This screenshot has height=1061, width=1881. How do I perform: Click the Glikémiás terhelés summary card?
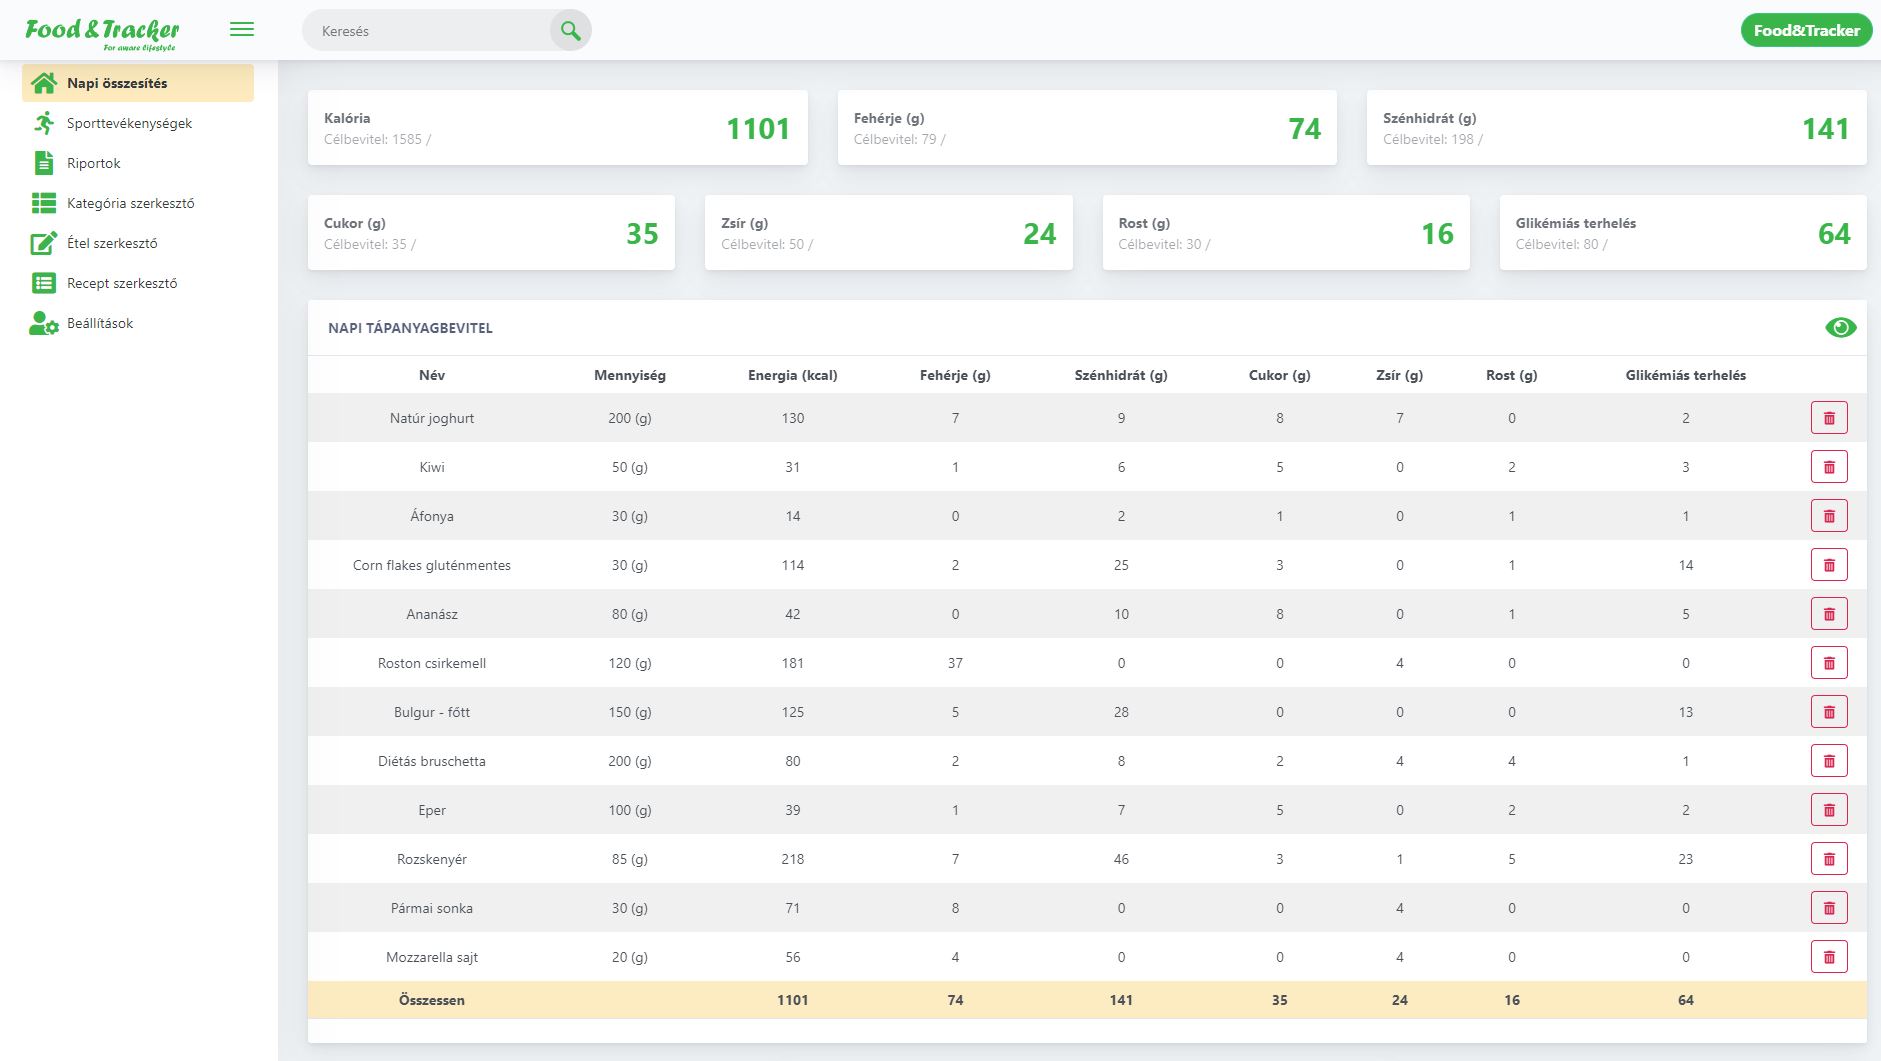click(x=1683, y=233)
